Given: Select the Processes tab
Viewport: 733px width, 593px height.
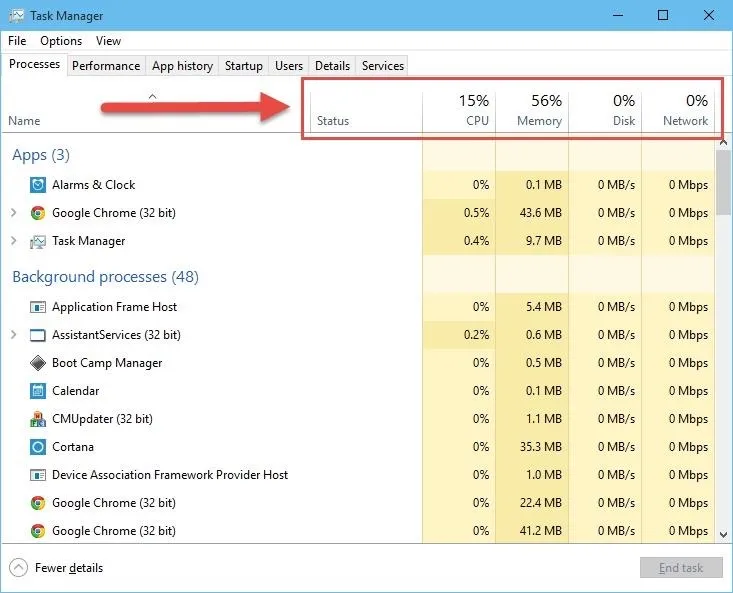Looking at the screenshot, I should pos(34,64).
